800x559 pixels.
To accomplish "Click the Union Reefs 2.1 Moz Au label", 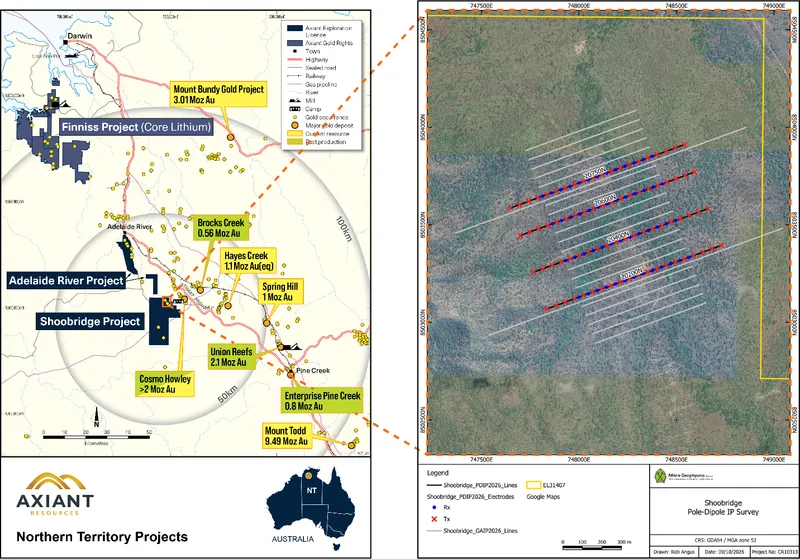I will (231, 357).
